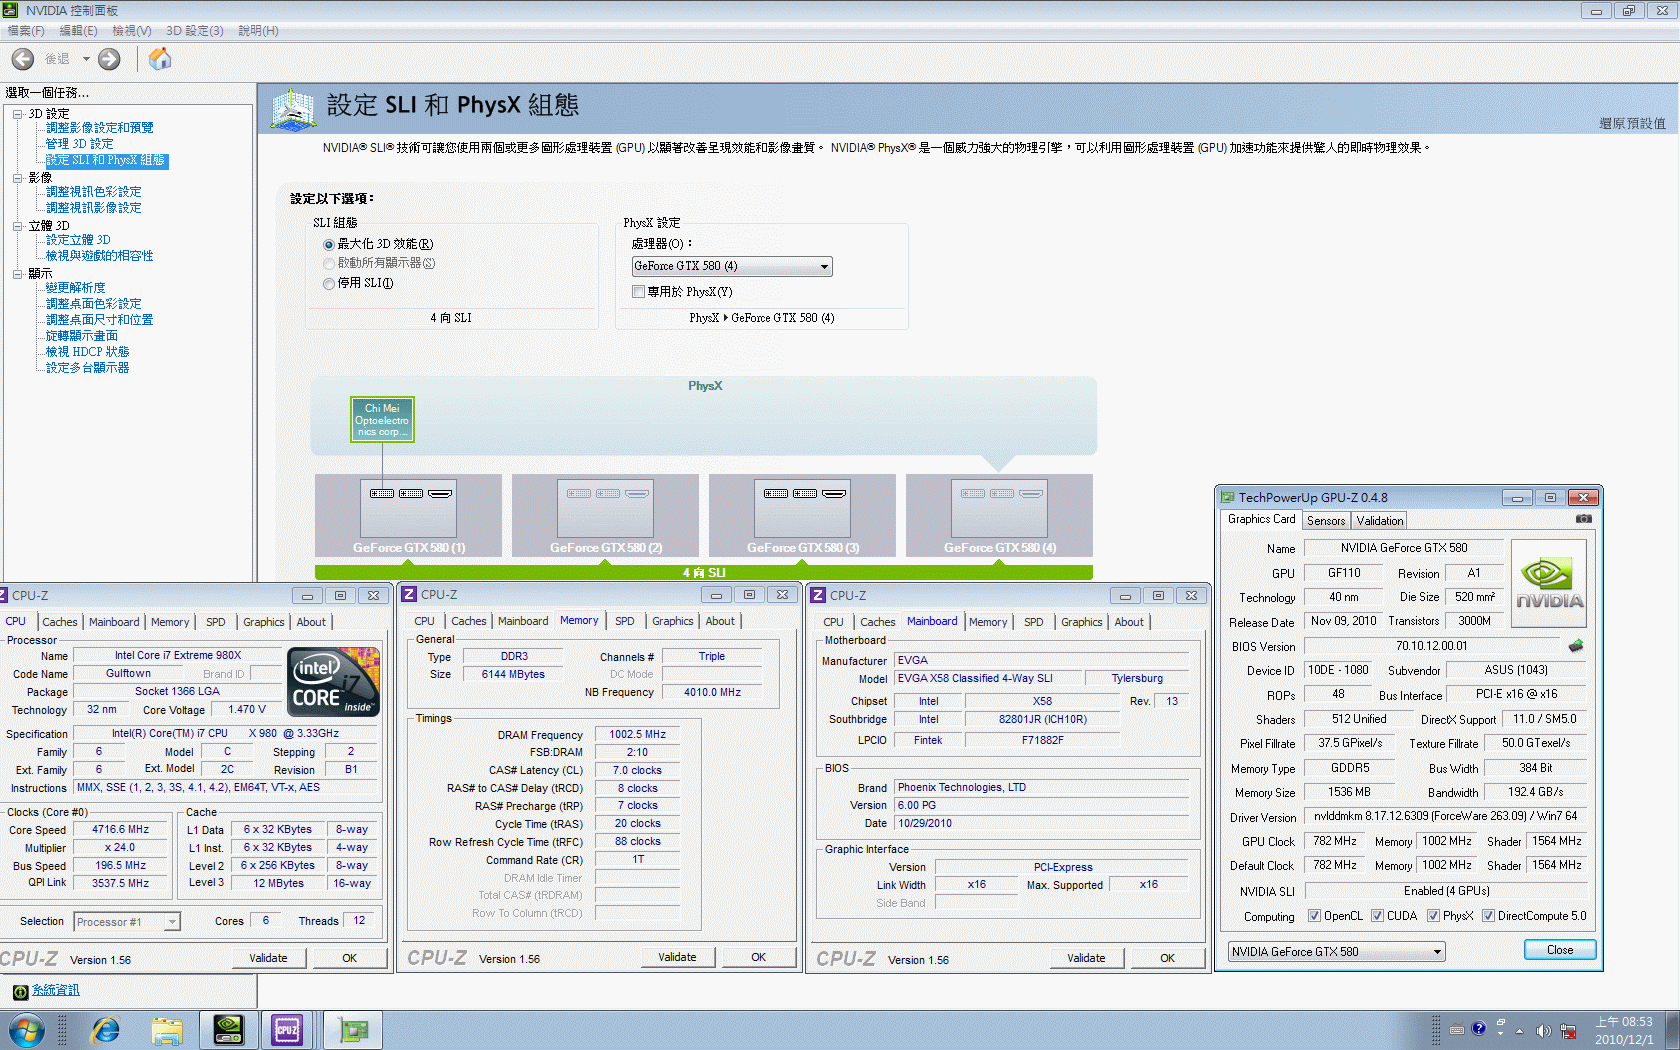Open PhysX processor dropdown GeForce GTX 580 (4)
1680x1050 pixels.
732,267
